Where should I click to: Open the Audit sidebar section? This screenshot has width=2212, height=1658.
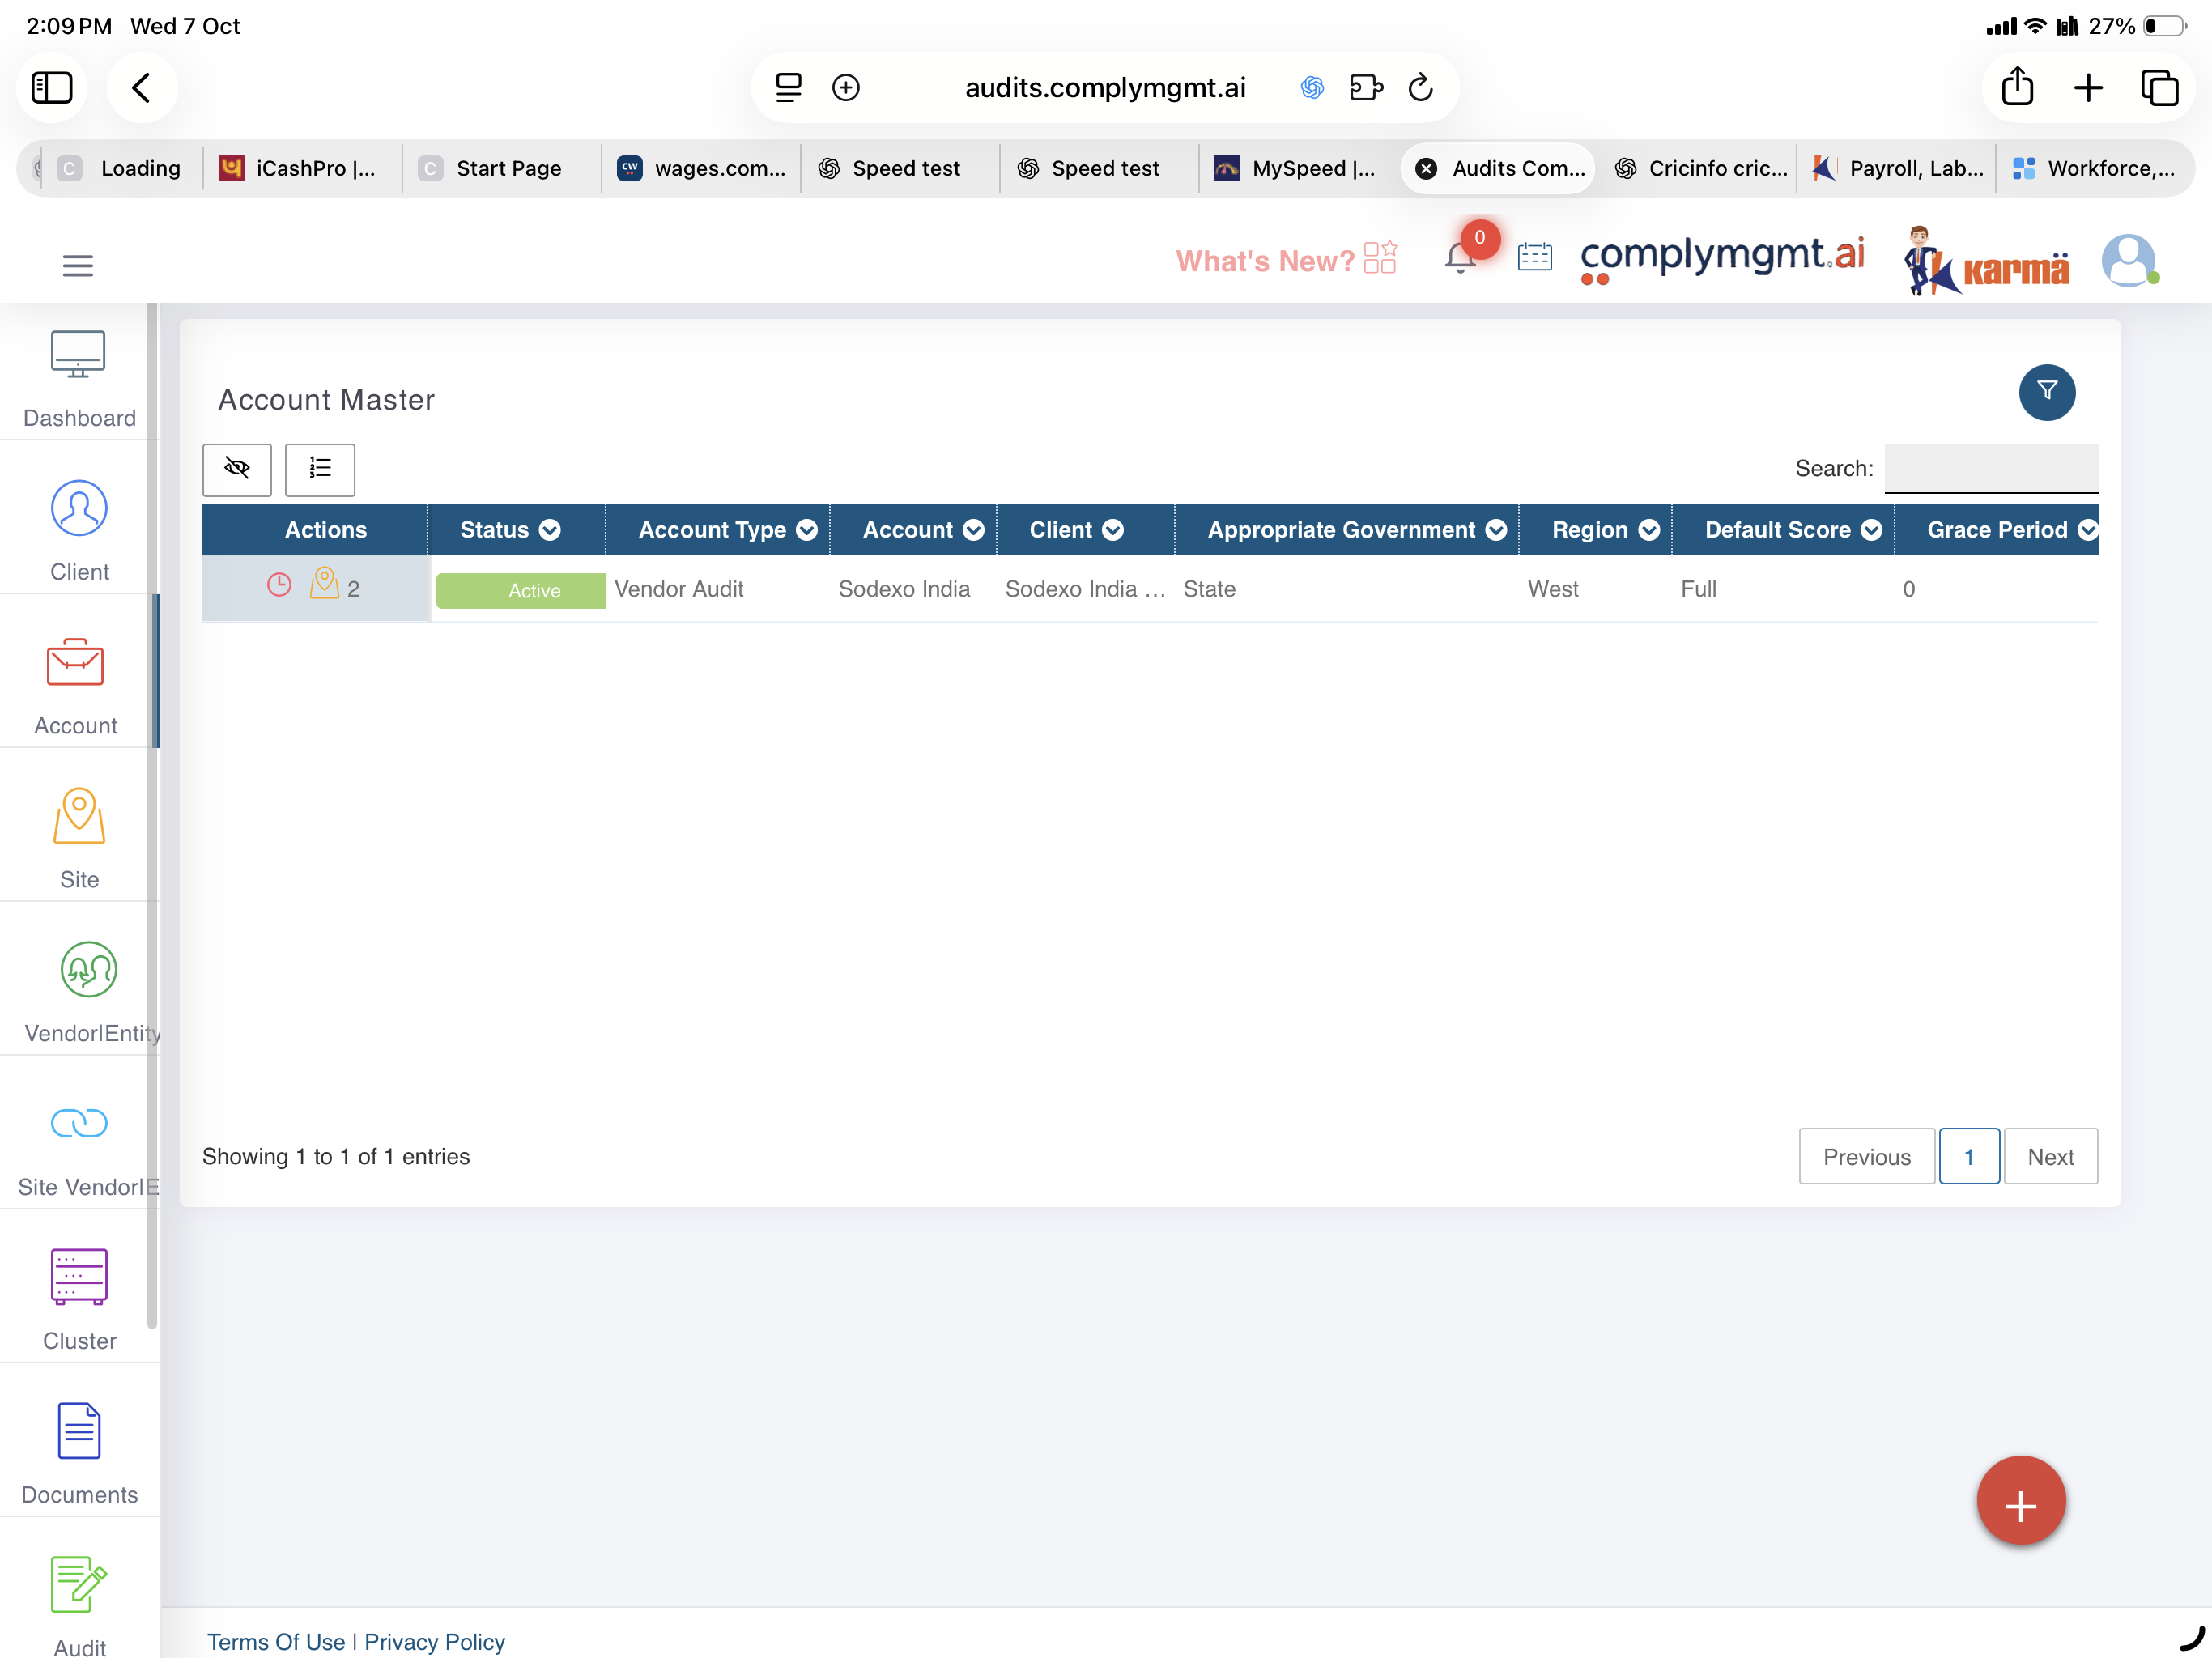pyautogui.click(x=79, y=1607)
